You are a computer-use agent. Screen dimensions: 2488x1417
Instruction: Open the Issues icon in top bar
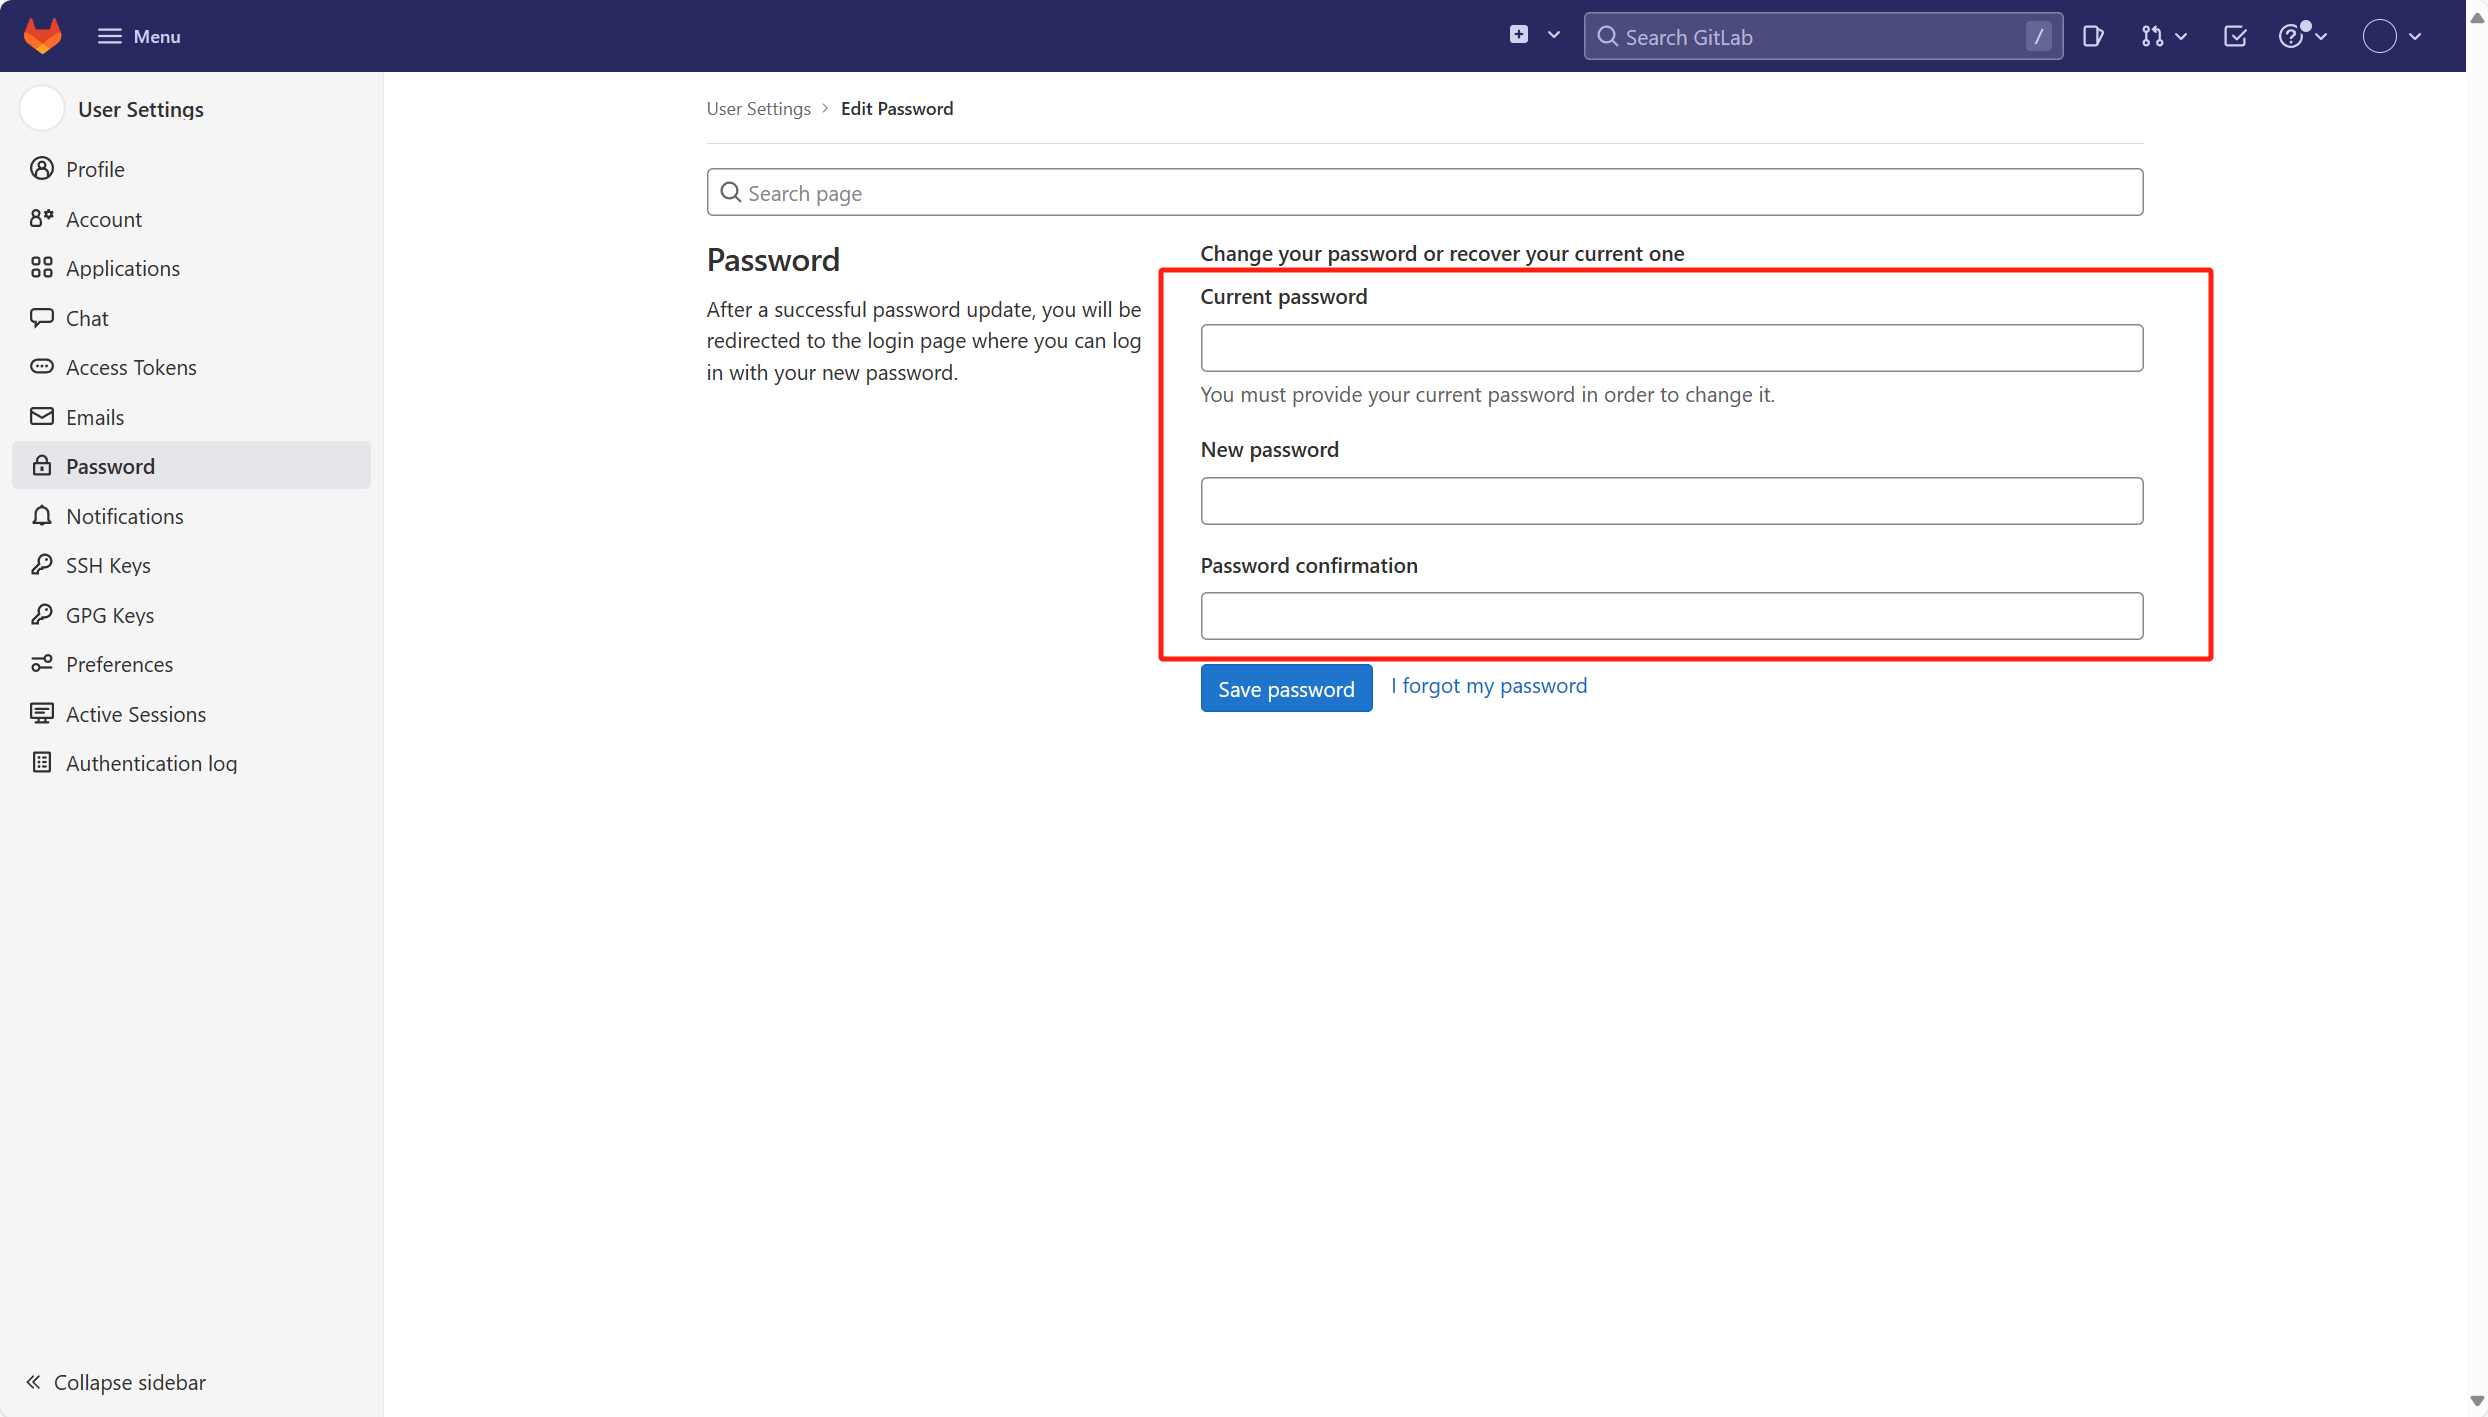[2093, 37]
